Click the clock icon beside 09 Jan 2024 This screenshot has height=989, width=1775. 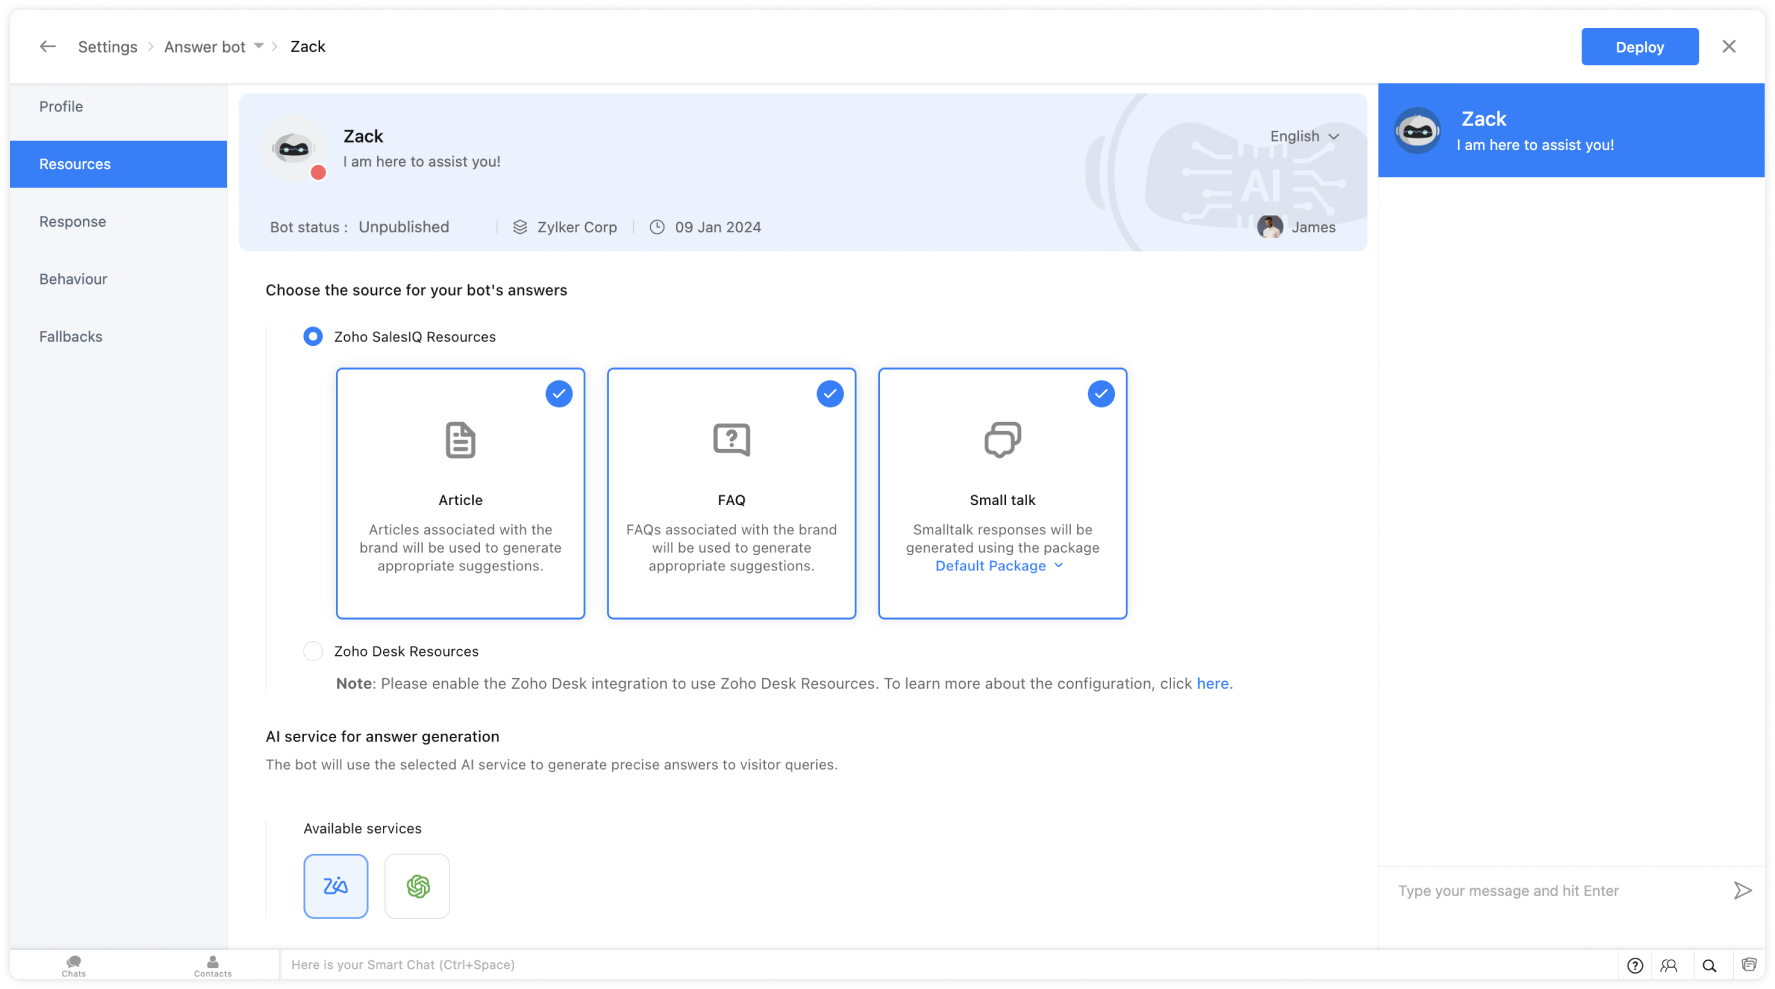[x=657, y=227]
